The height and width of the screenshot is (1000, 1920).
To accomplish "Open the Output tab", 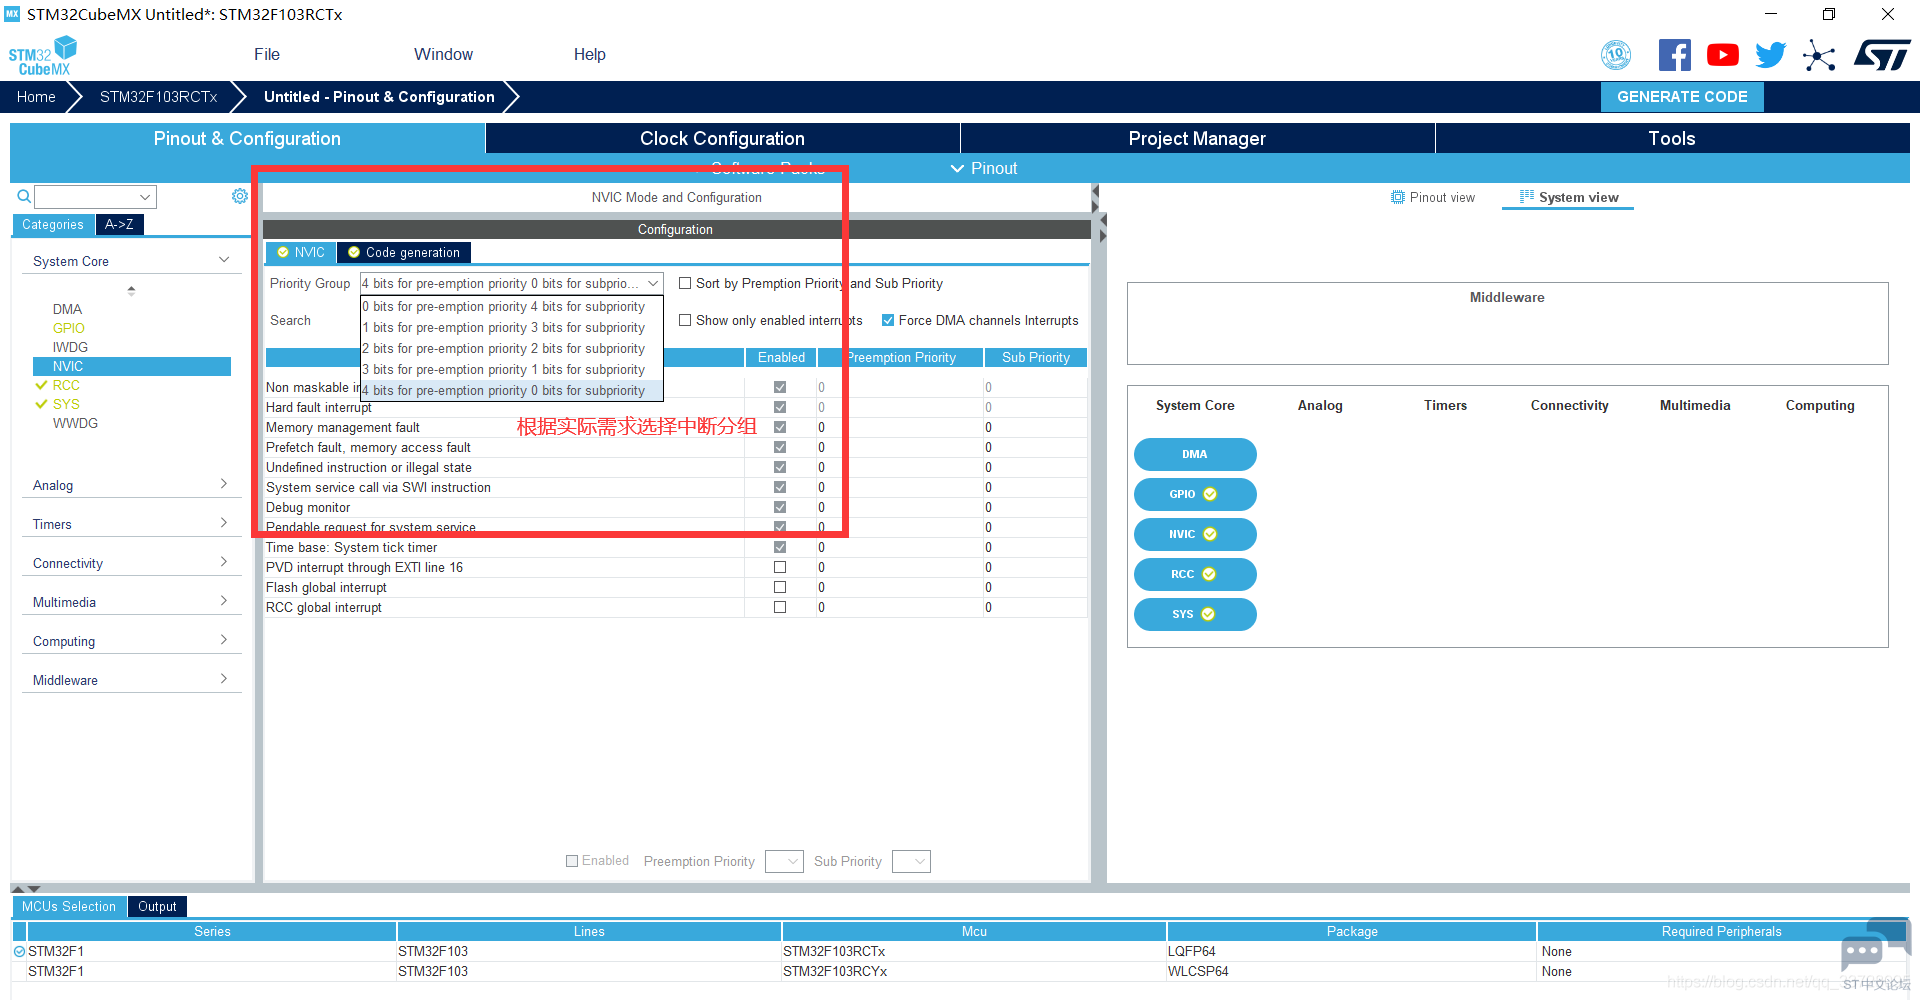I will [157, 907].
